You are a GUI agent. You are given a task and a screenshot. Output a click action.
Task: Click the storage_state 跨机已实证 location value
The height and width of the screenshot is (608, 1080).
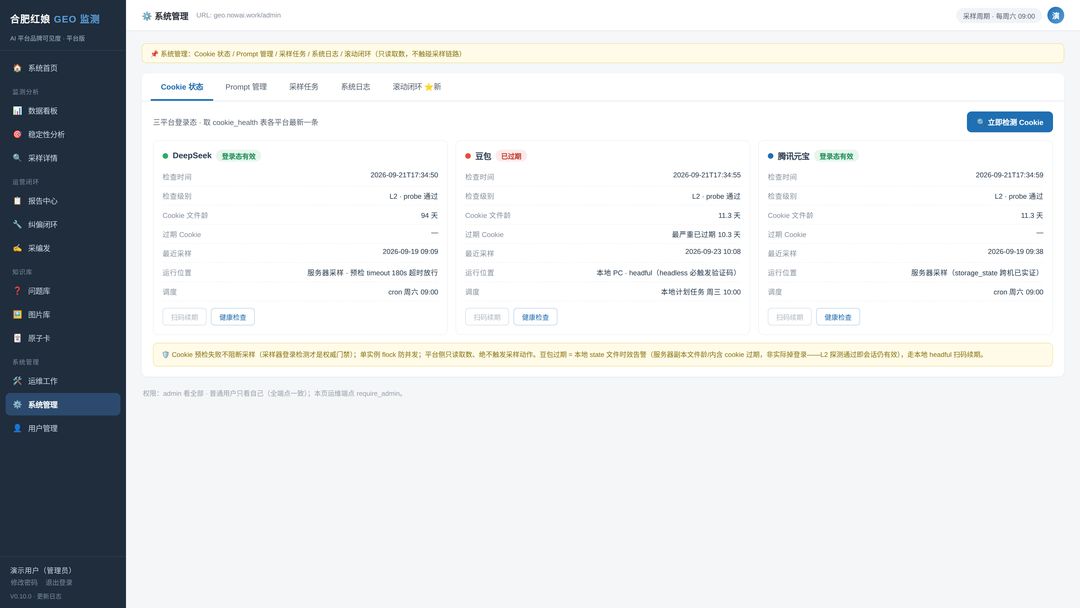pyautogui.click(x=977, y=273)
